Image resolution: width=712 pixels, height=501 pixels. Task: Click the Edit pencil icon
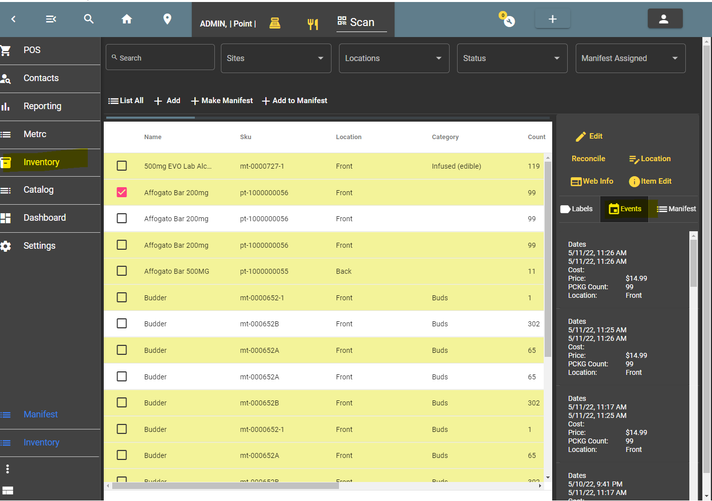580,137
